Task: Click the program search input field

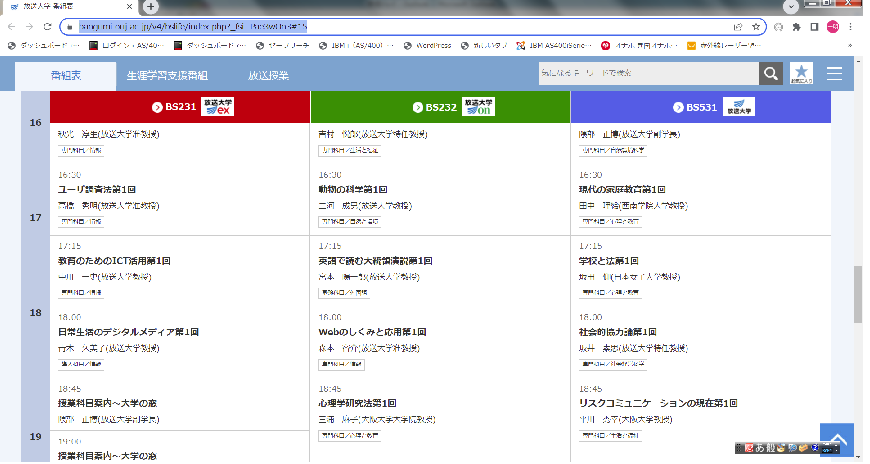Action: tap(646, 74)
